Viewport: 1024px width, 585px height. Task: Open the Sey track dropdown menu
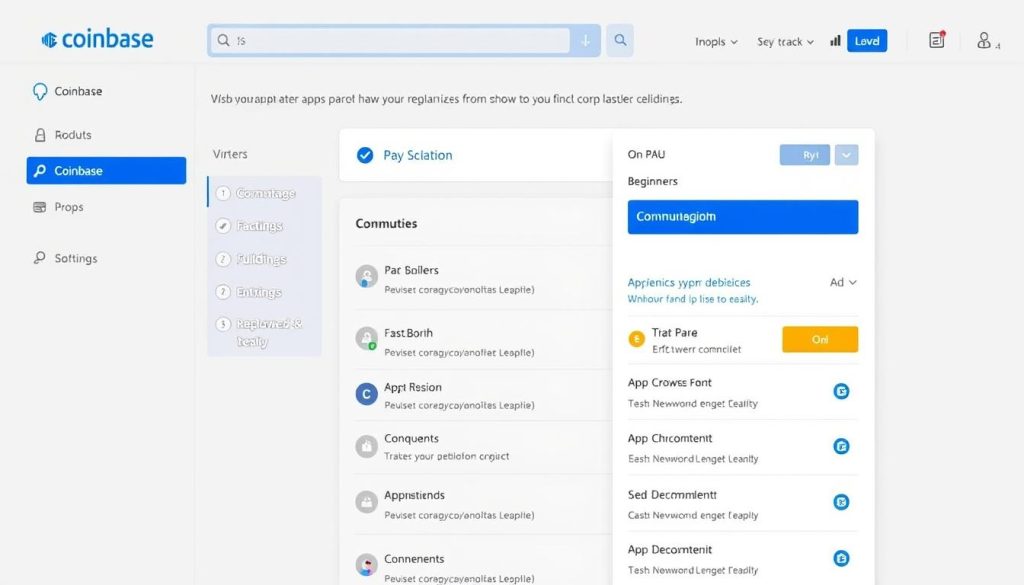tap(786, 42)
